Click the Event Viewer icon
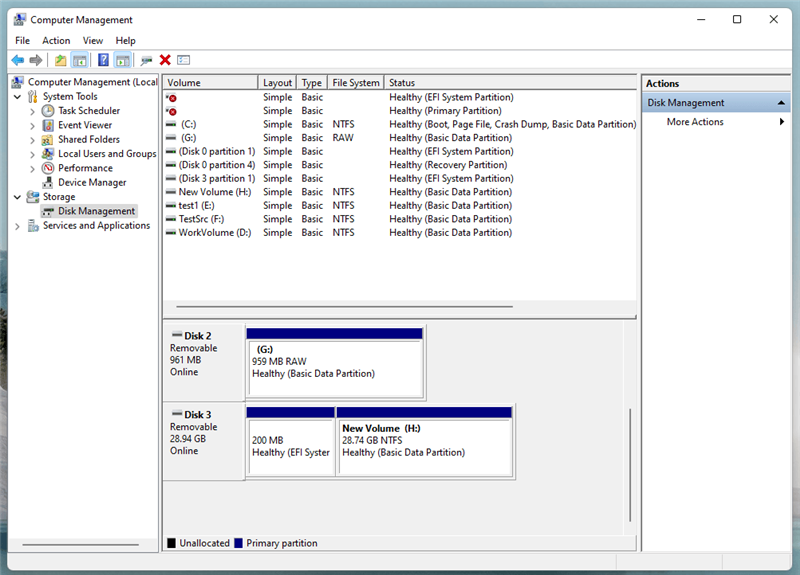The width and height of the screenshot is (800, 575). click(x=47, y=125)
